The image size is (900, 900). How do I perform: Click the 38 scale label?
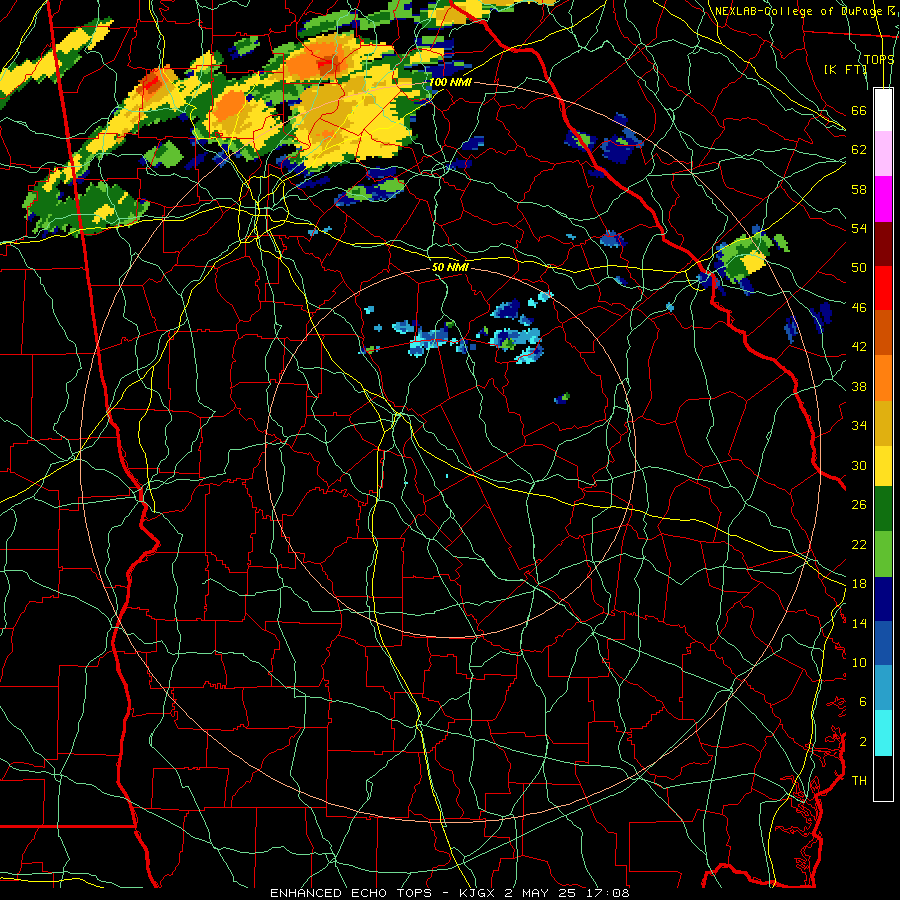(859, 386)
